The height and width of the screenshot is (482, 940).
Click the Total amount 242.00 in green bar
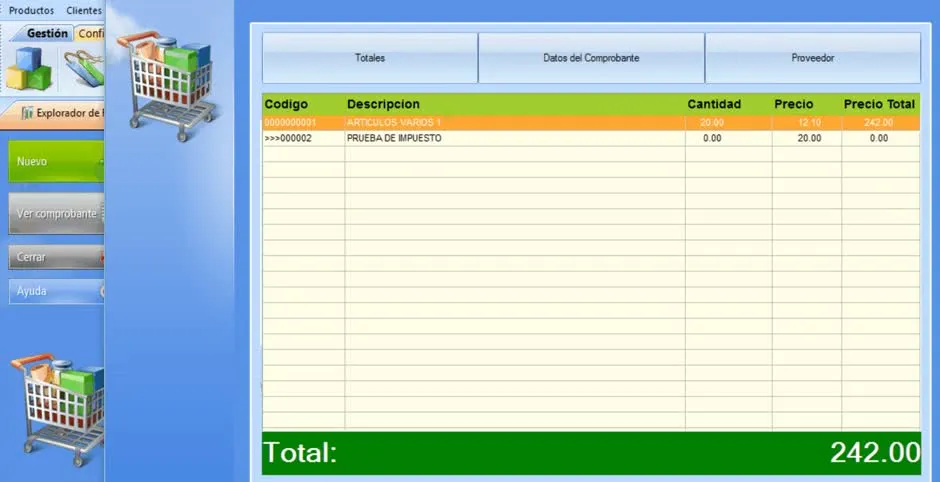pos(875,453)
